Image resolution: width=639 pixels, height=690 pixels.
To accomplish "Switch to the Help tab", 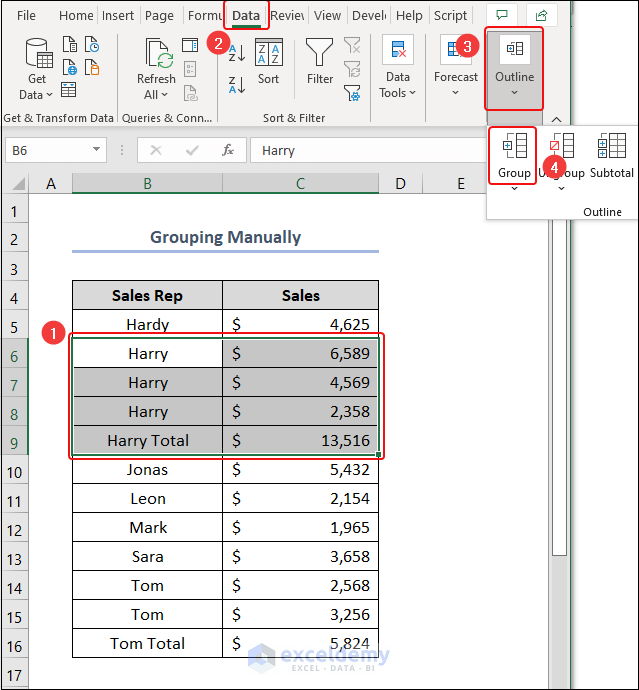I will coord(409,15).
